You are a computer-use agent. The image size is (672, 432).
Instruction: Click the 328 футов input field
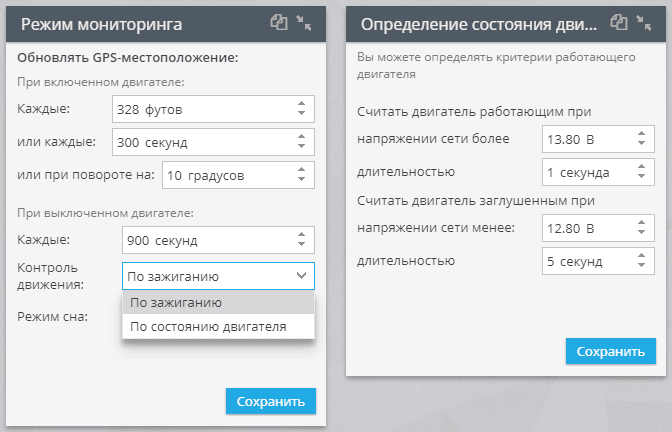coord(213,109)
